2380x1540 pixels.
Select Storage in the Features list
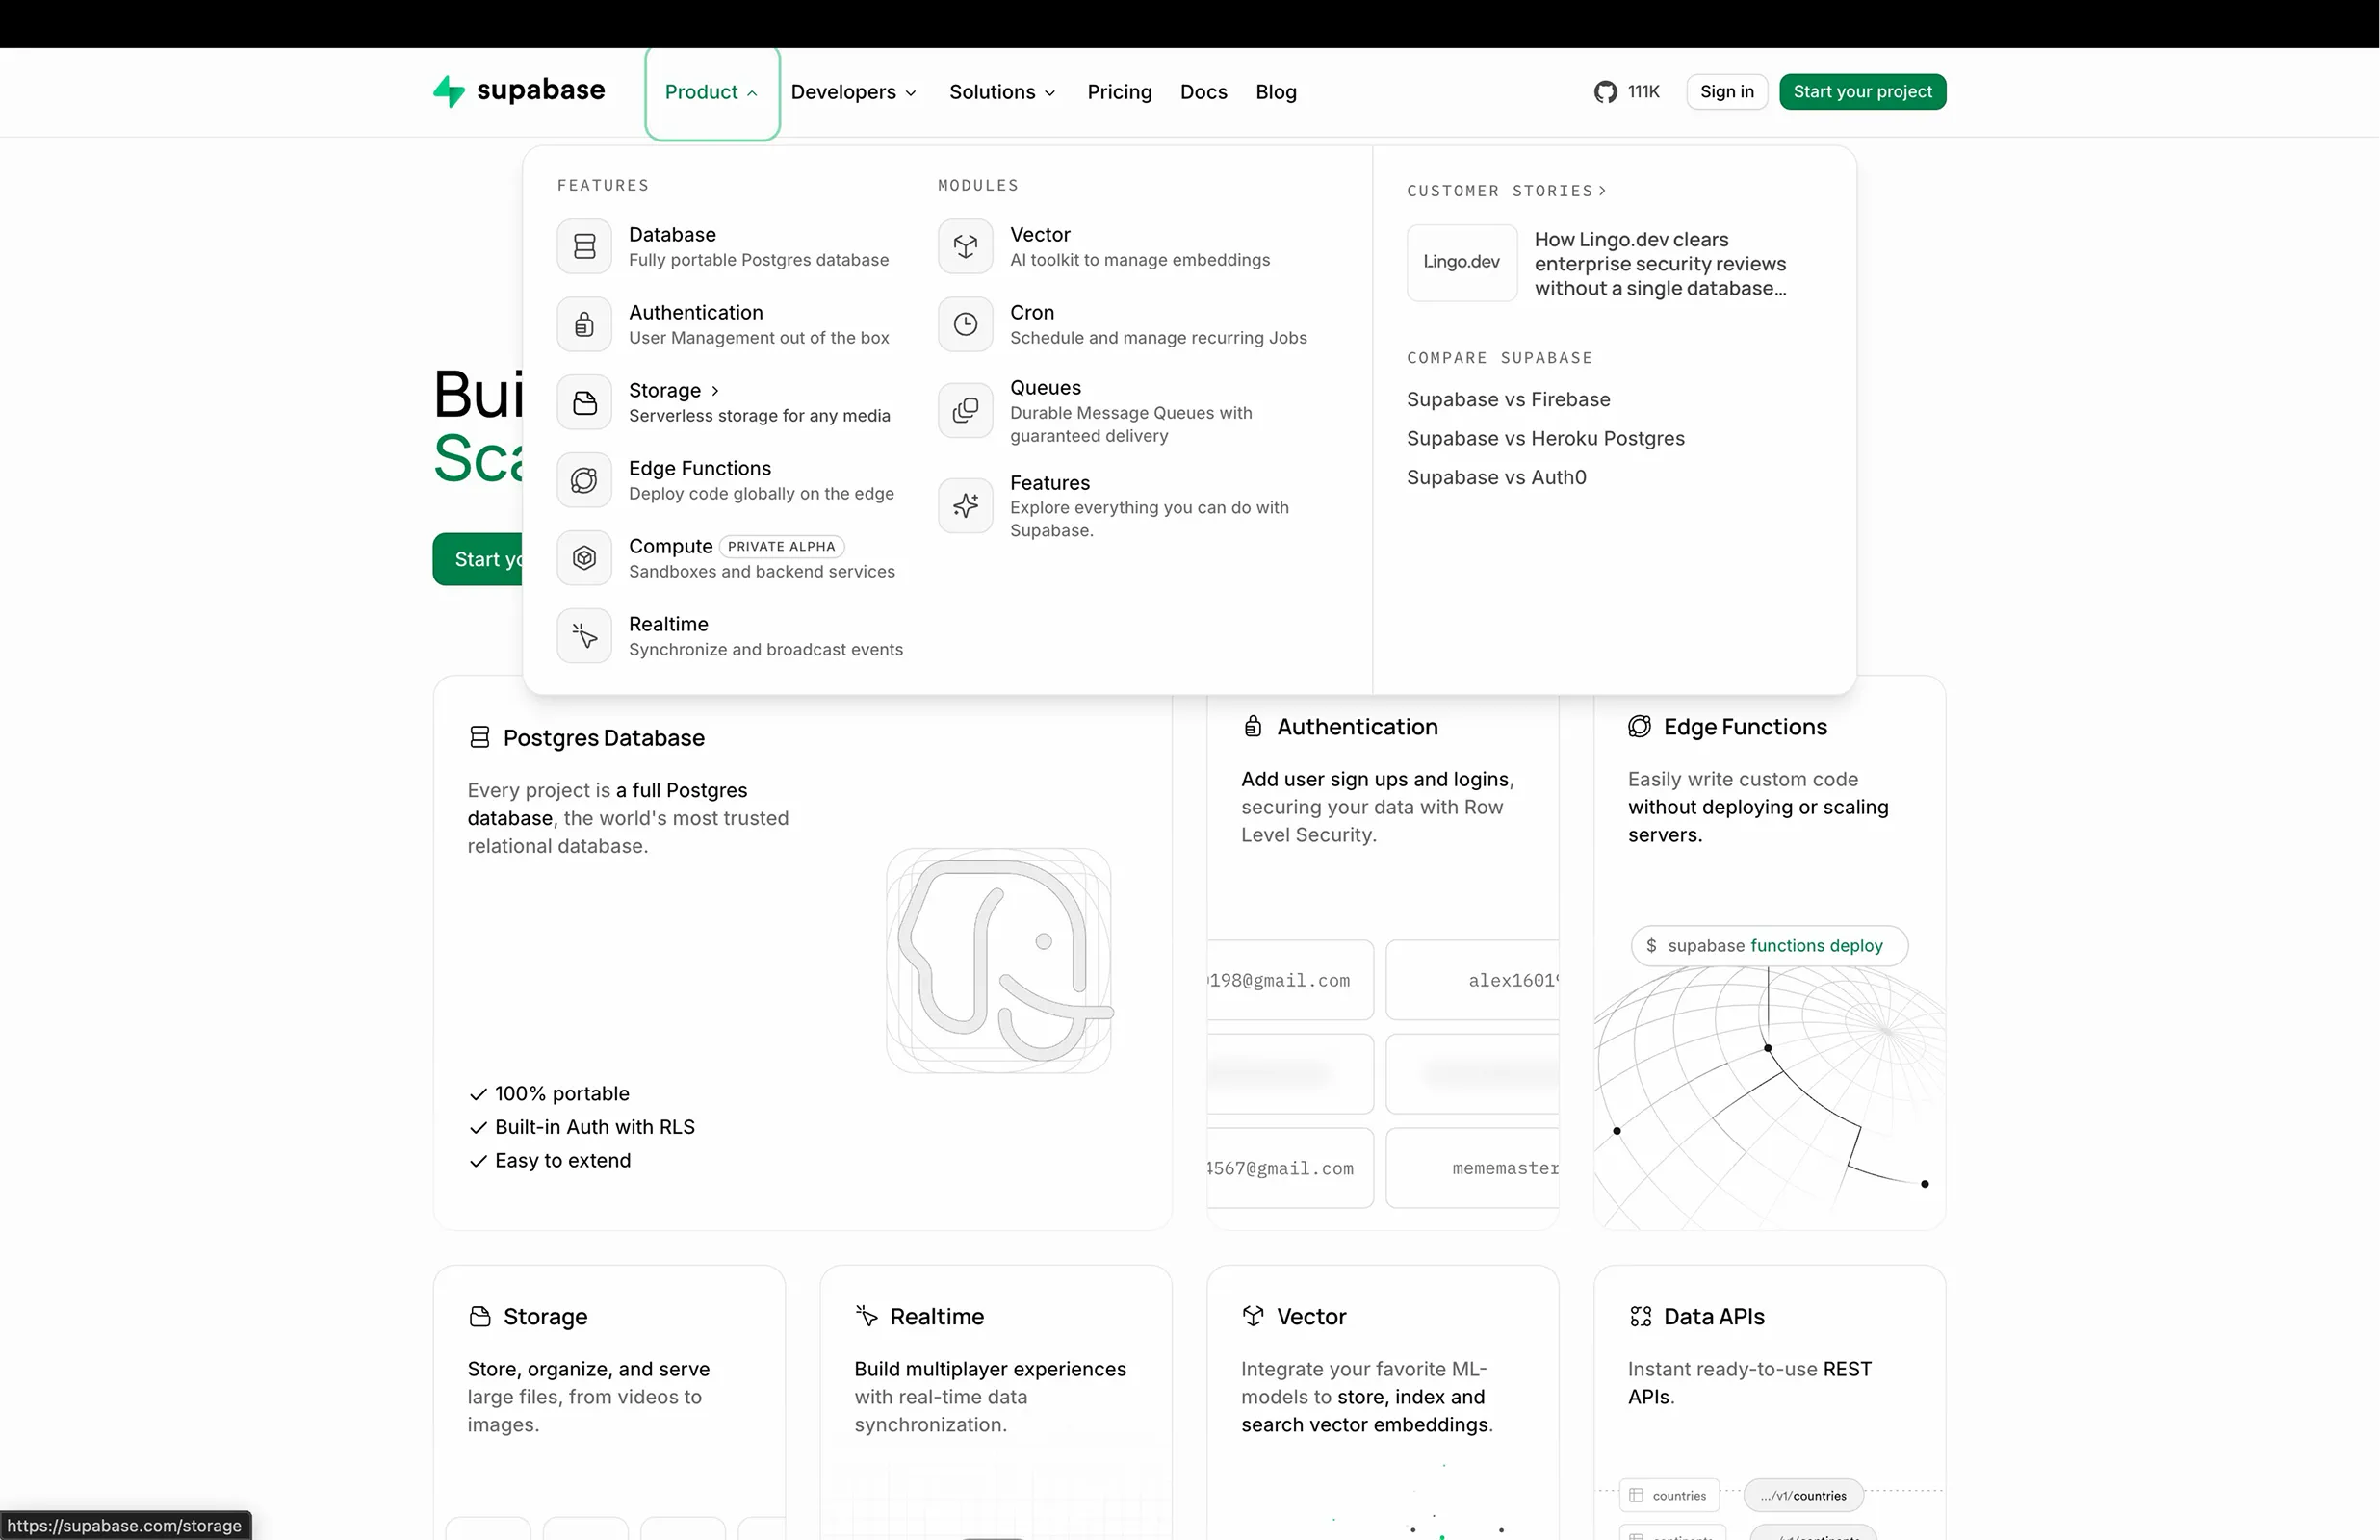coord(730,402)
